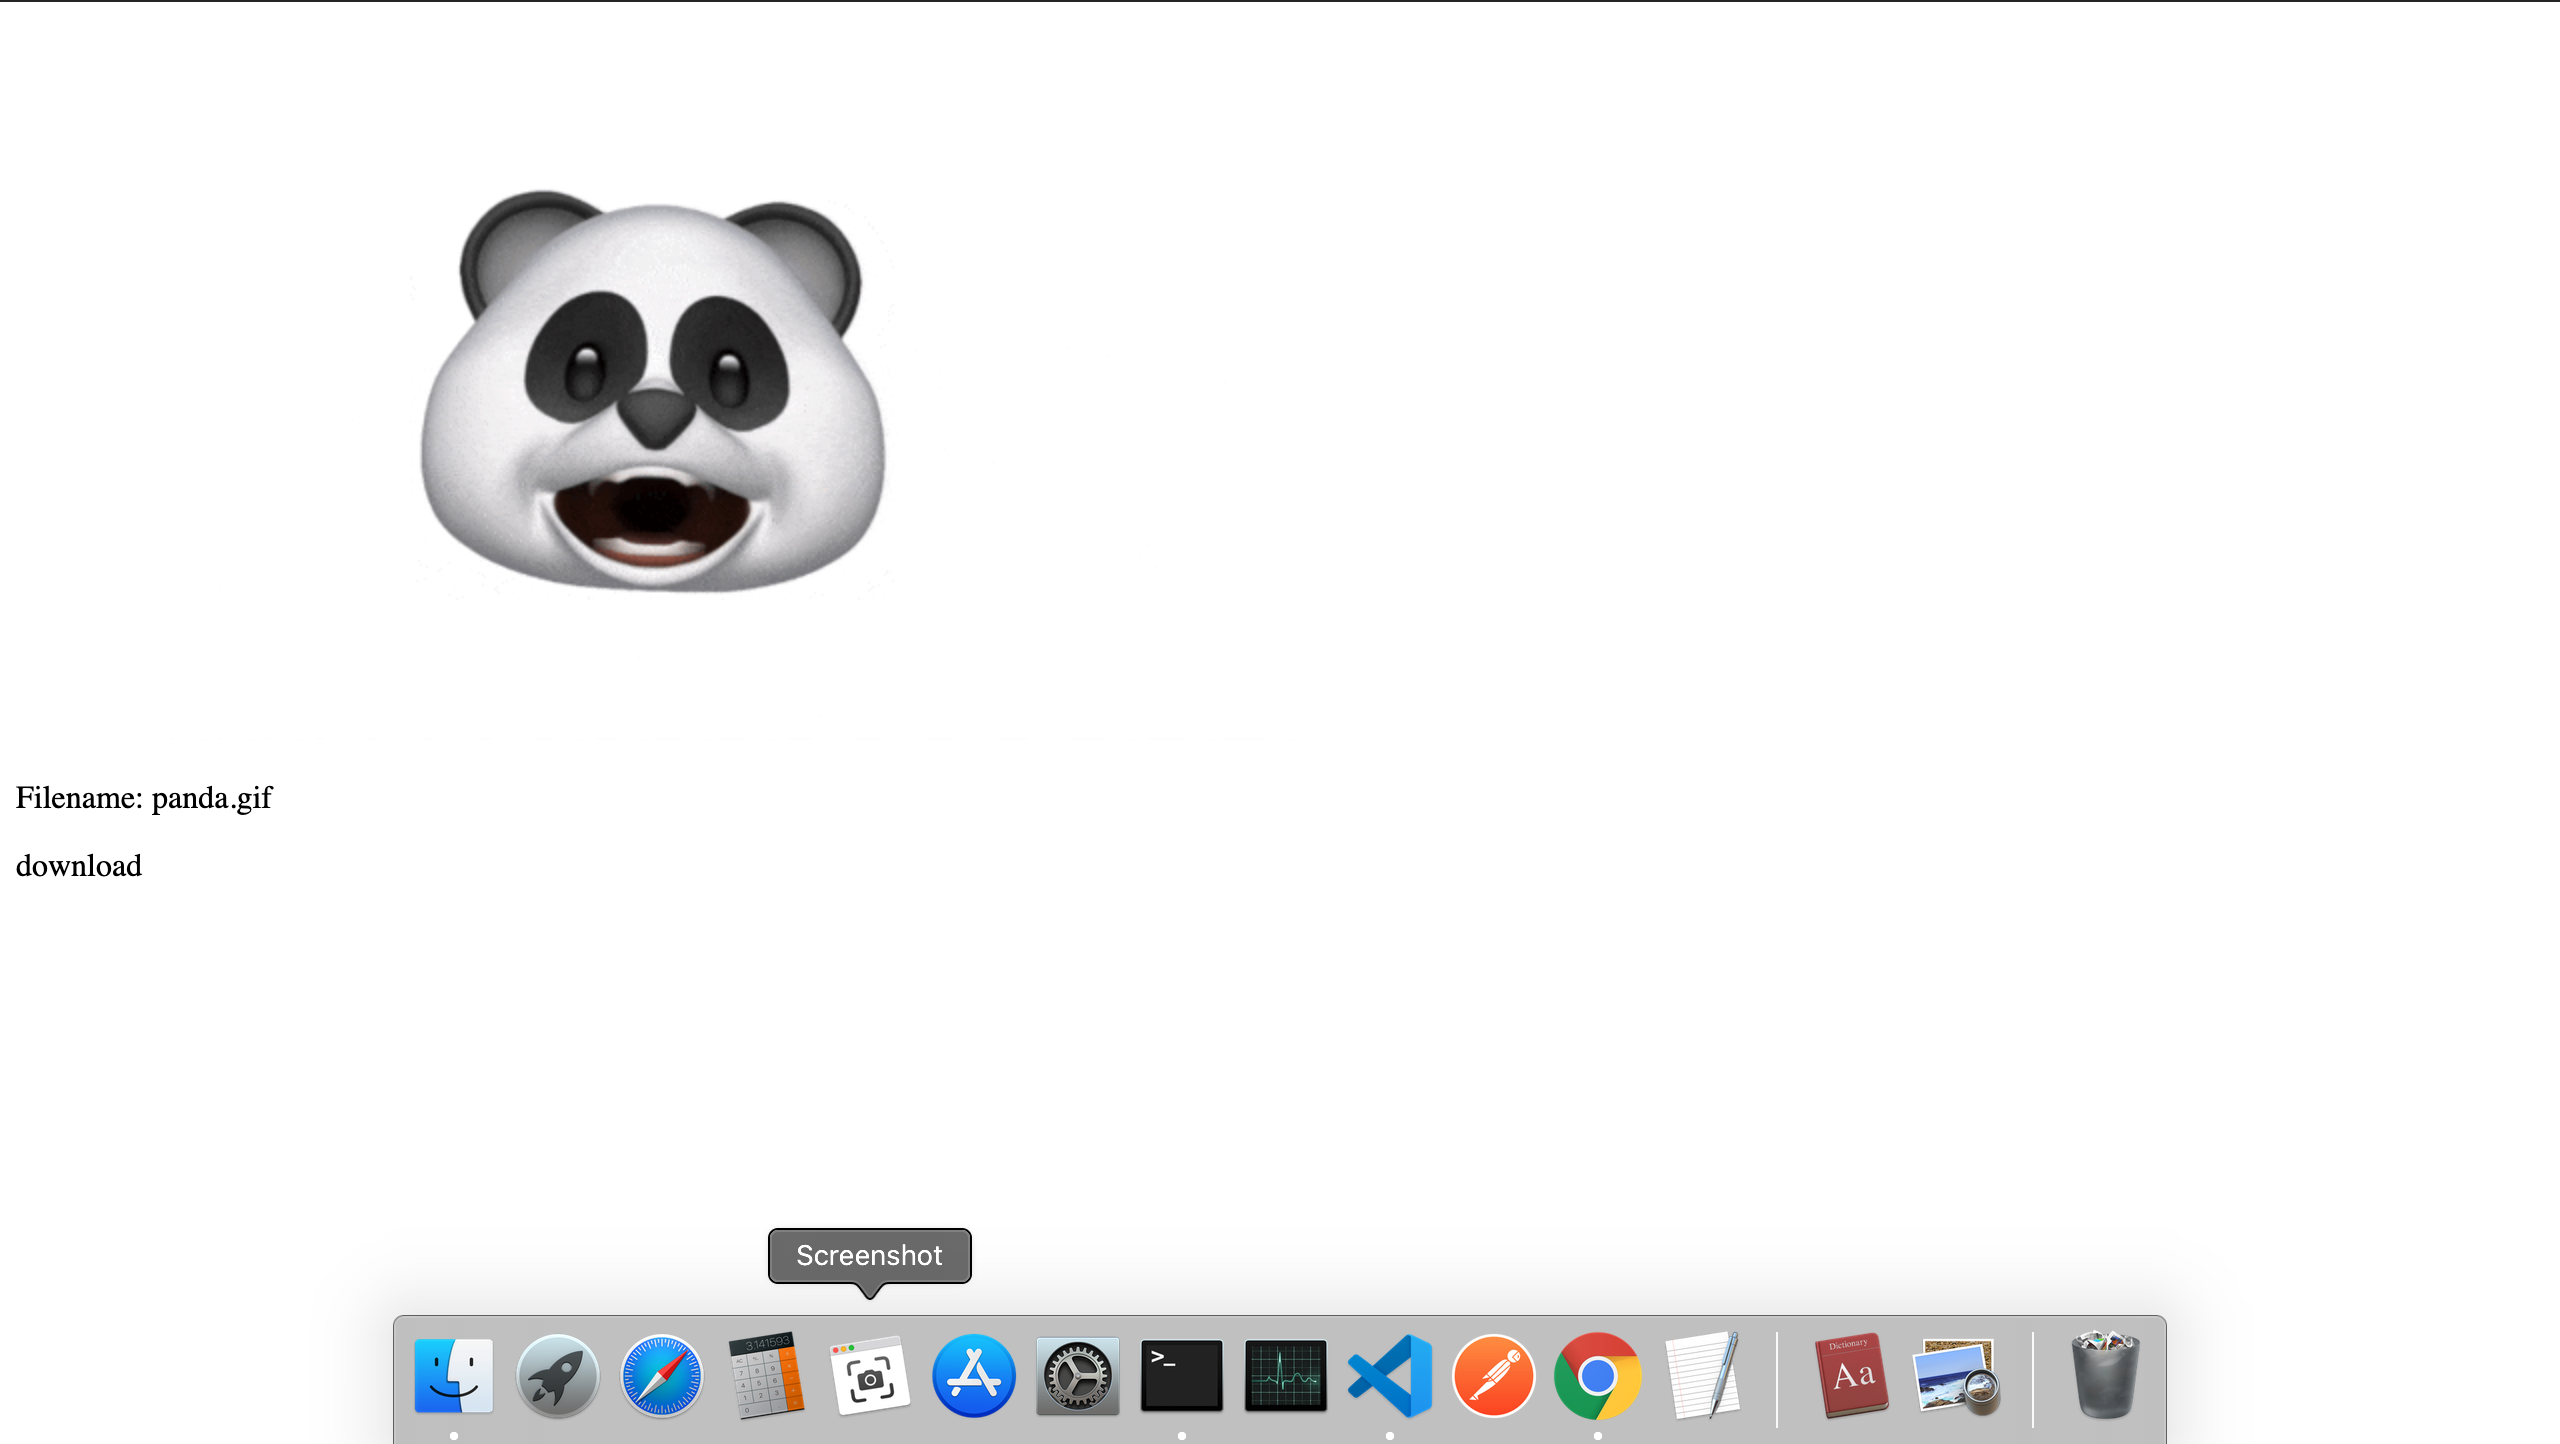Launch the Screenshot utility icon

tap(869, 1376)
